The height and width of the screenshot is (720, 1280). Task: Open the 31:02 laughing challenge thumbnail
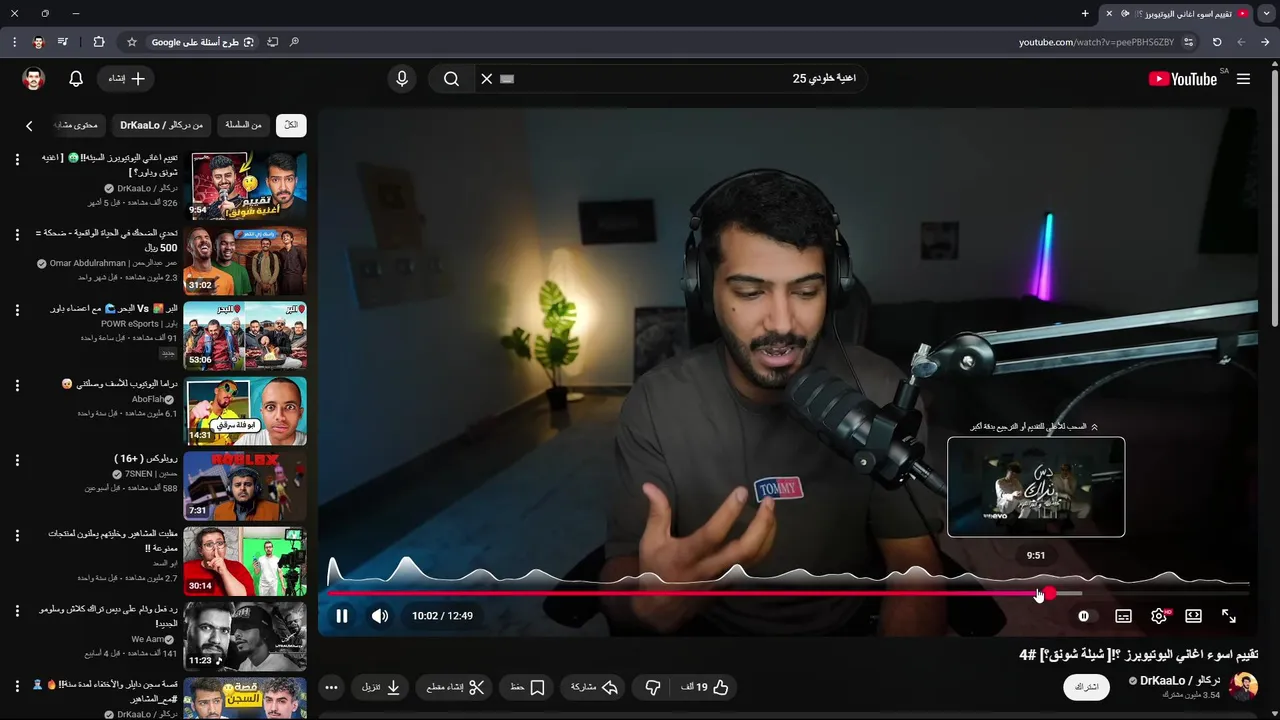245,260
